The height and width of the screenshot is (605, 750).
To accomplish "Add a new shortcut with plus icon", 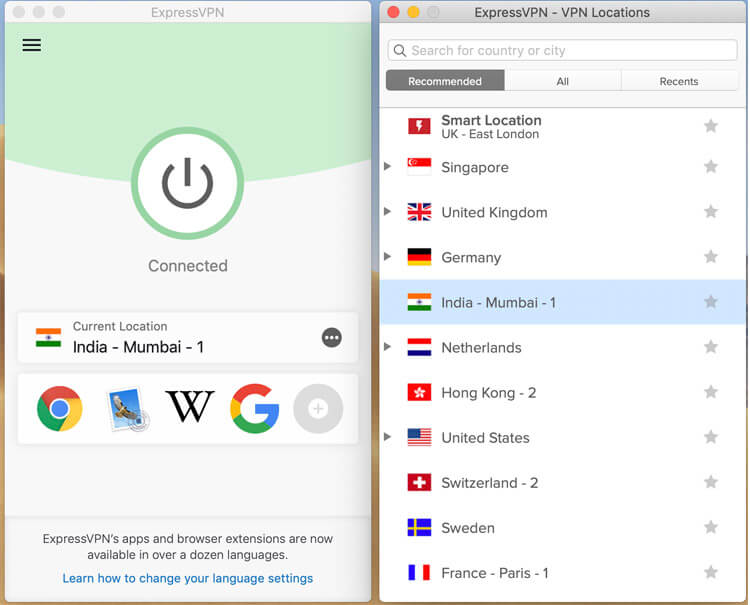I will click(318, 409).
